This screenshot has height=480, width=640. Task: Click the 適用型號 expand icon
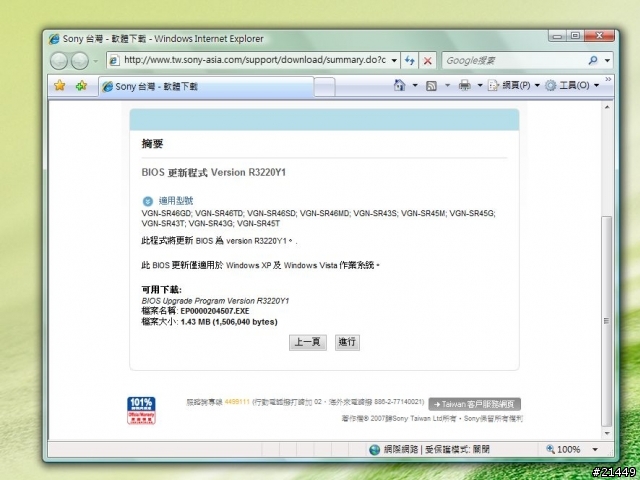[147, 201]
